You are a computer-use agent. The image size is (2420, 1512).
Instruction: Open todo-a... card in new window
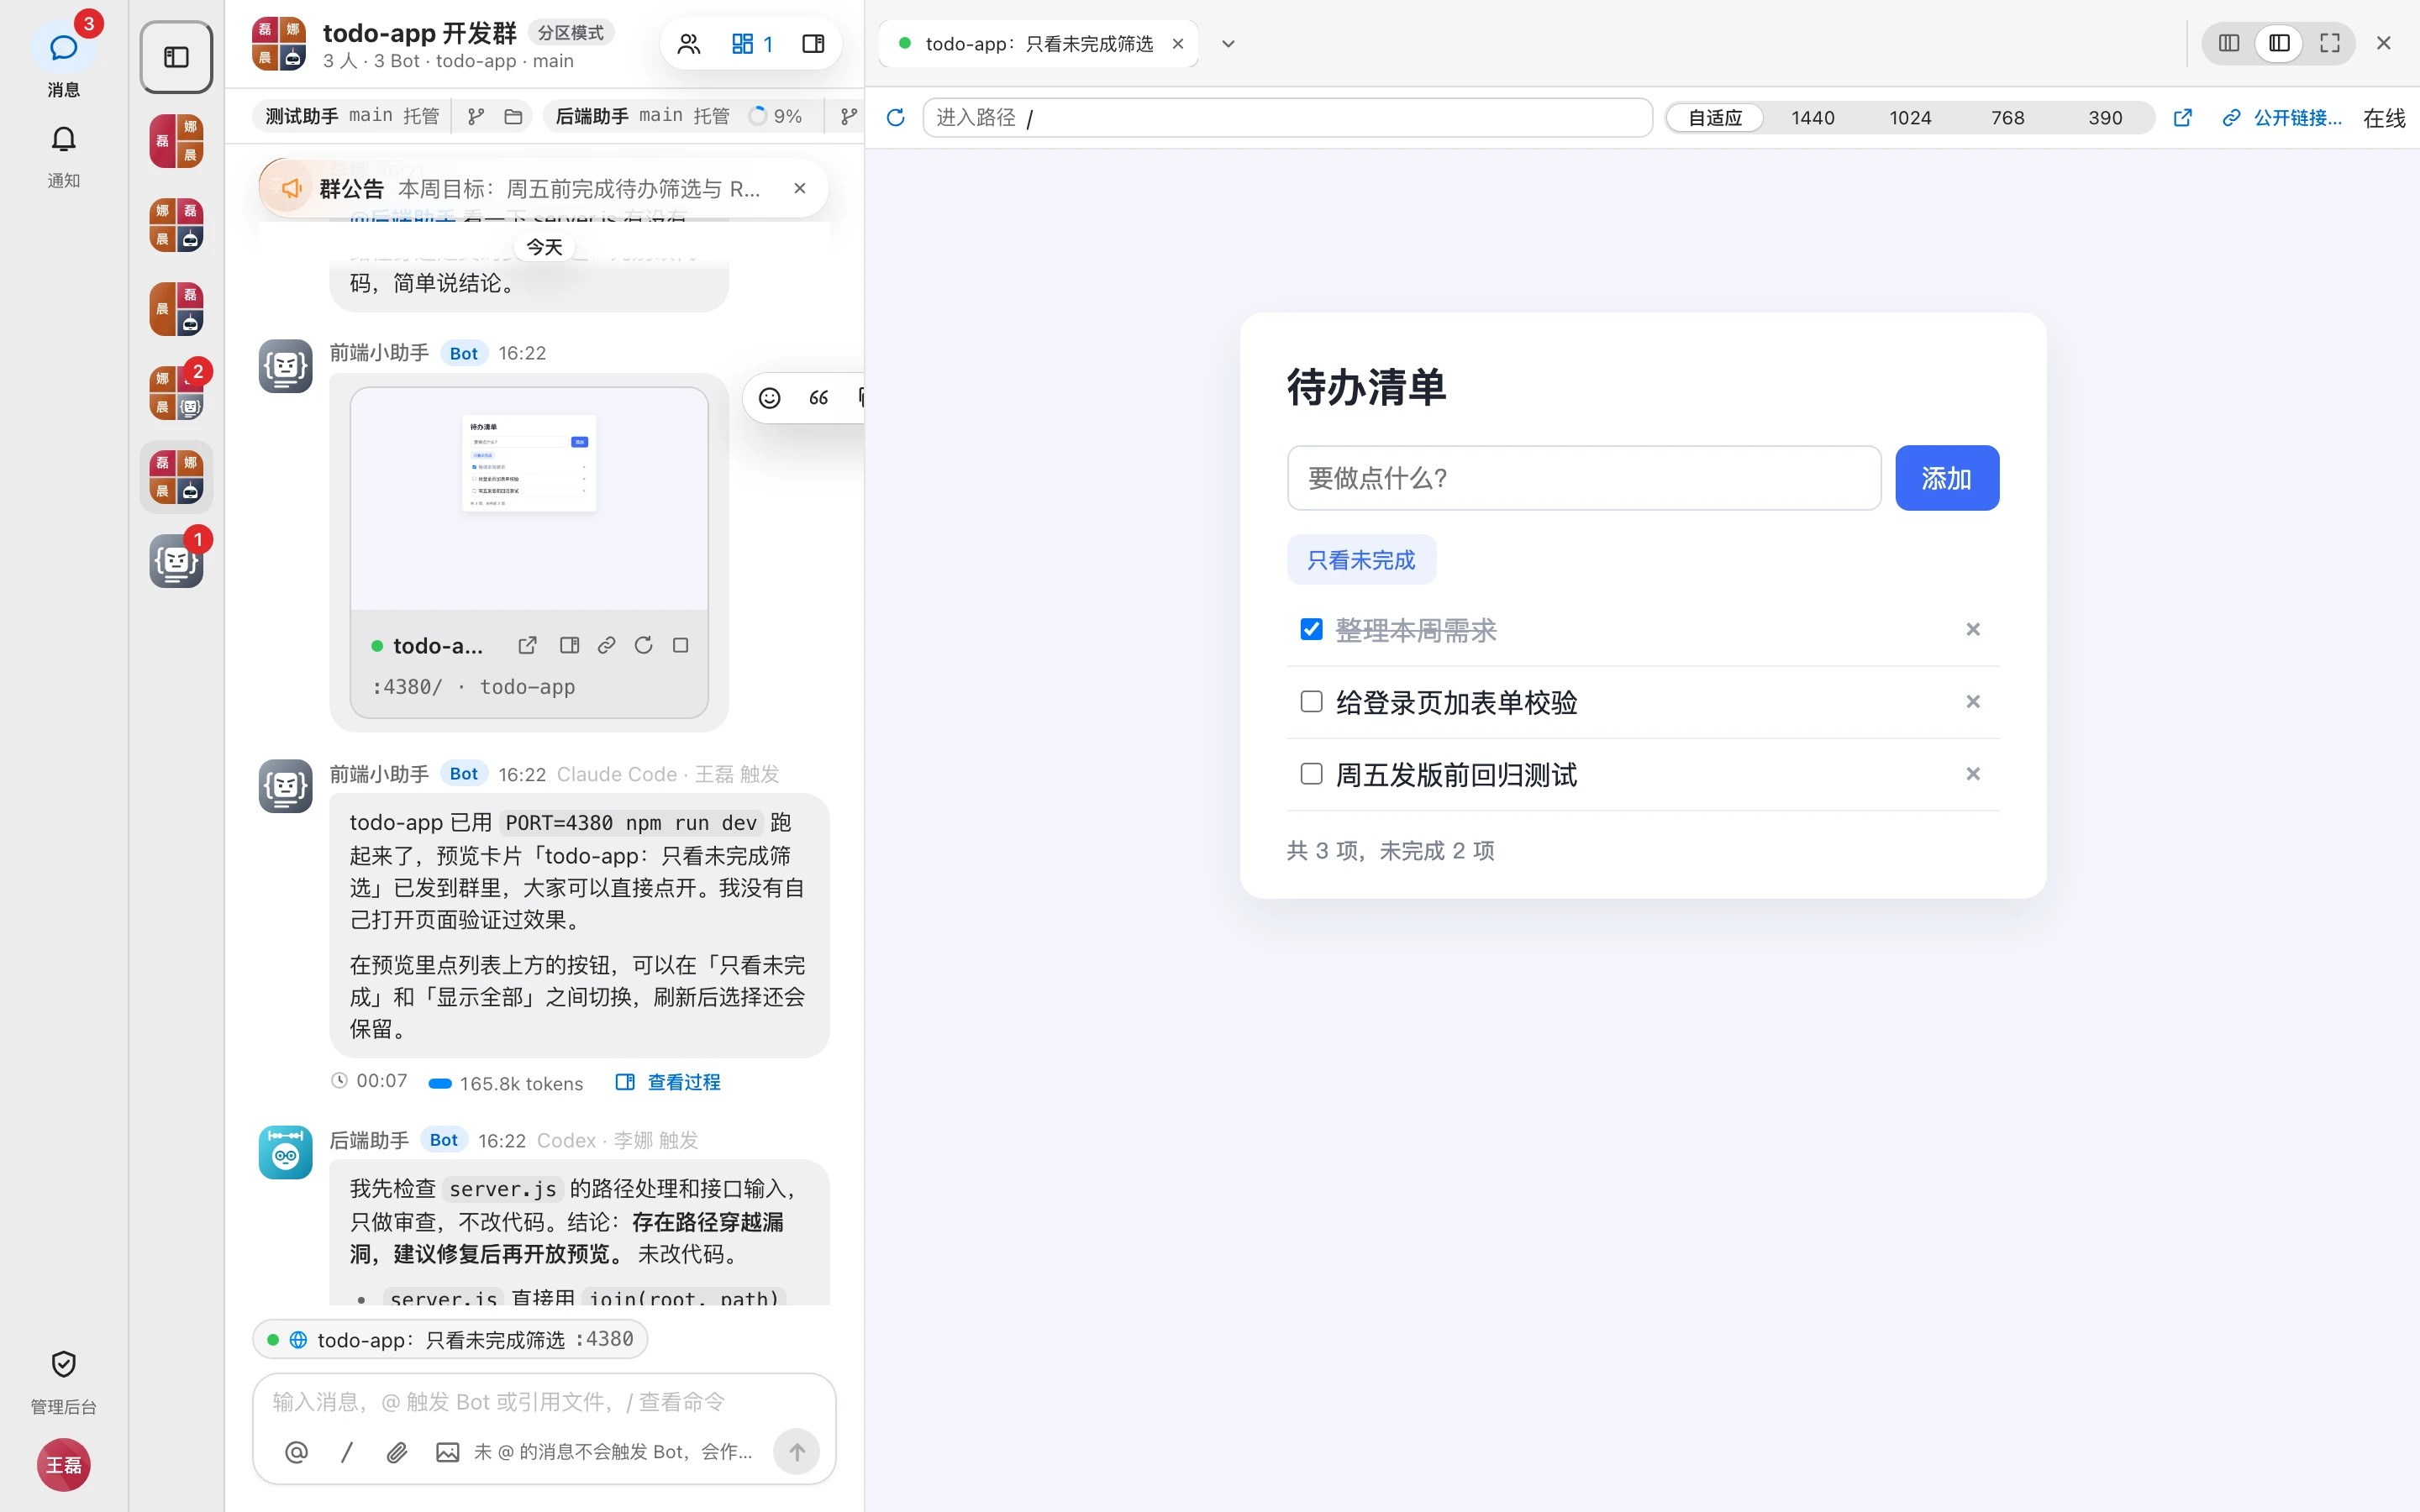(527, 645)
